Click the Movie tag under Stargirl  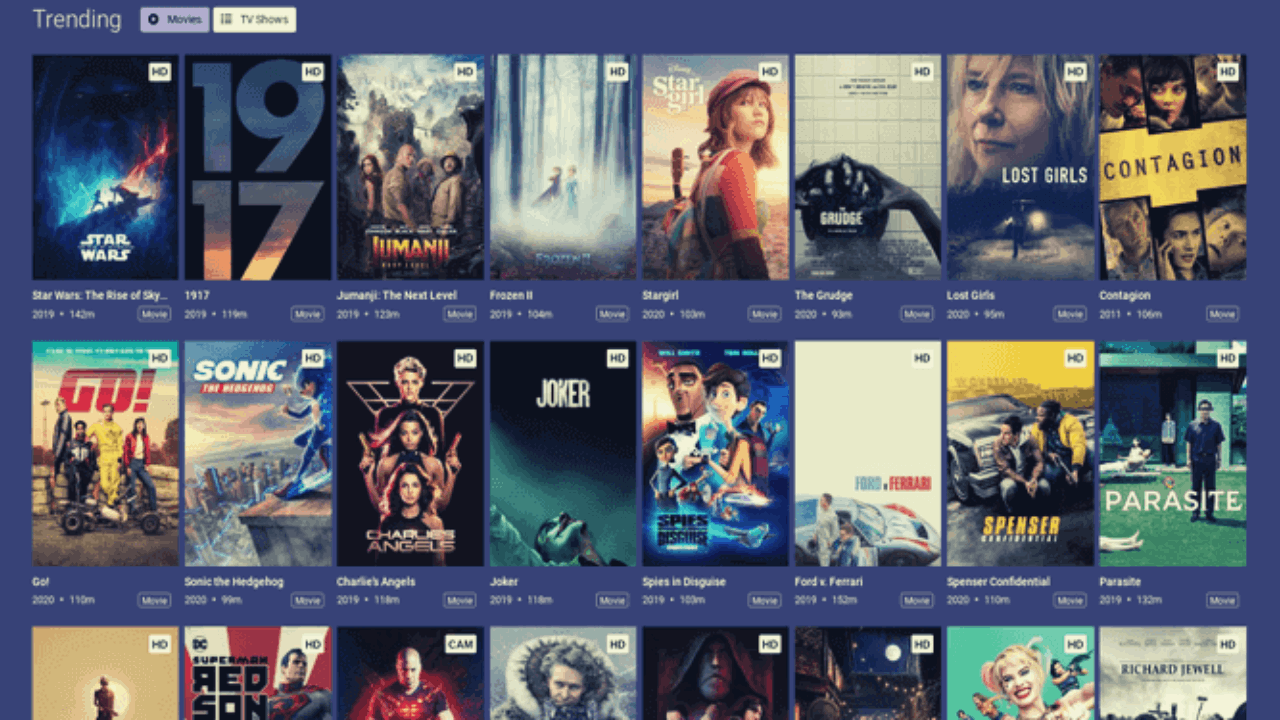pyautogui.click(x=765, y=314)
